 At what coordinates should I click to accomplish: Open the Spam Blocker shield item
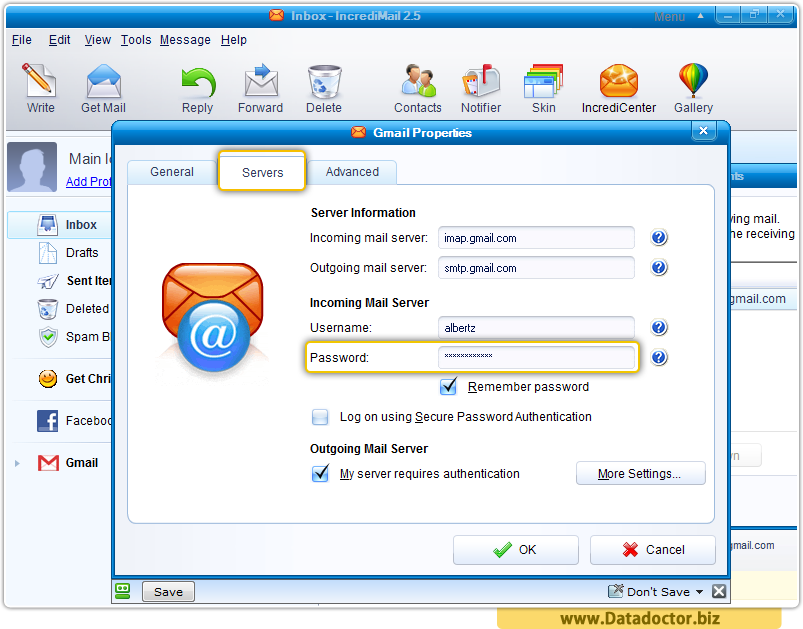[74, 337]
